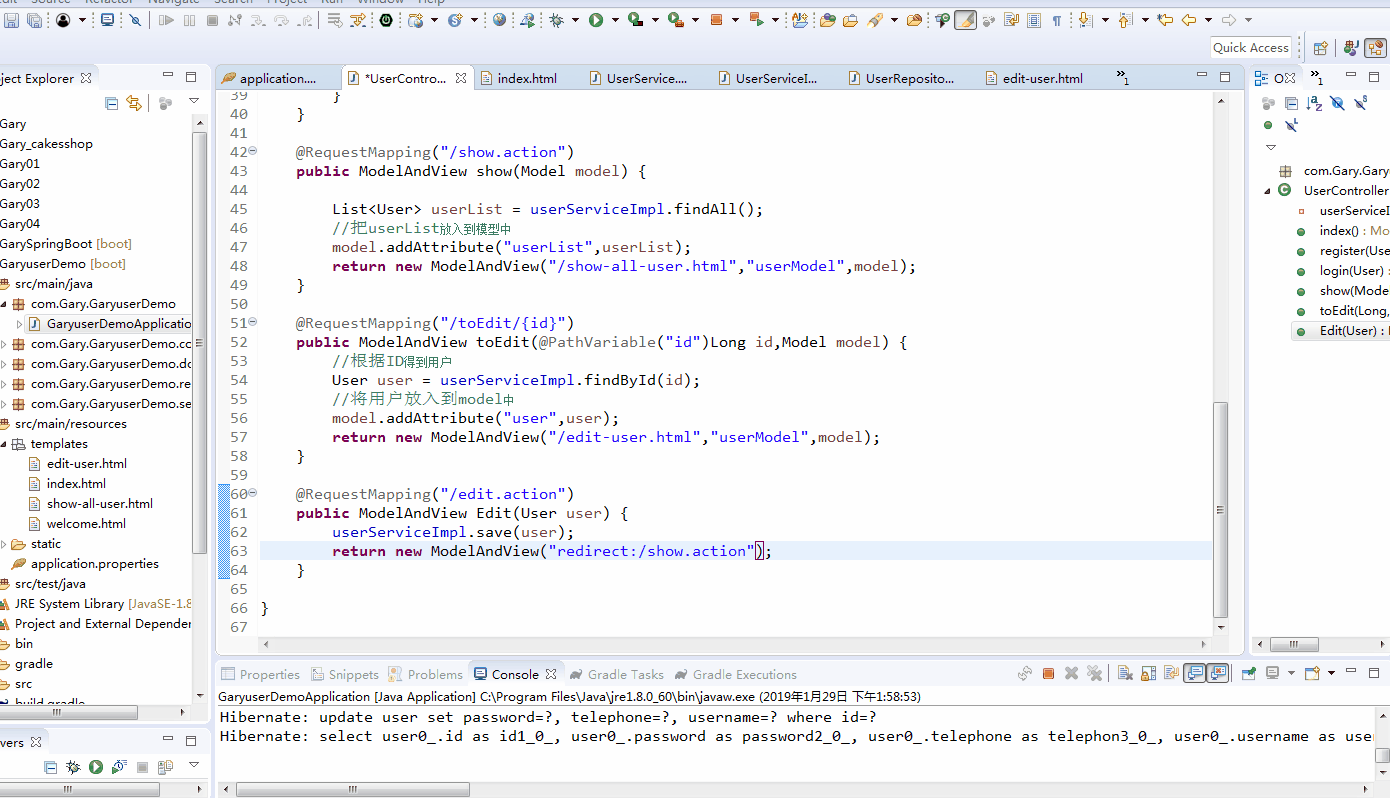Switch to the application properties editor tab
The width and height of the screenshot is (1390, 798).
[269, 78]
